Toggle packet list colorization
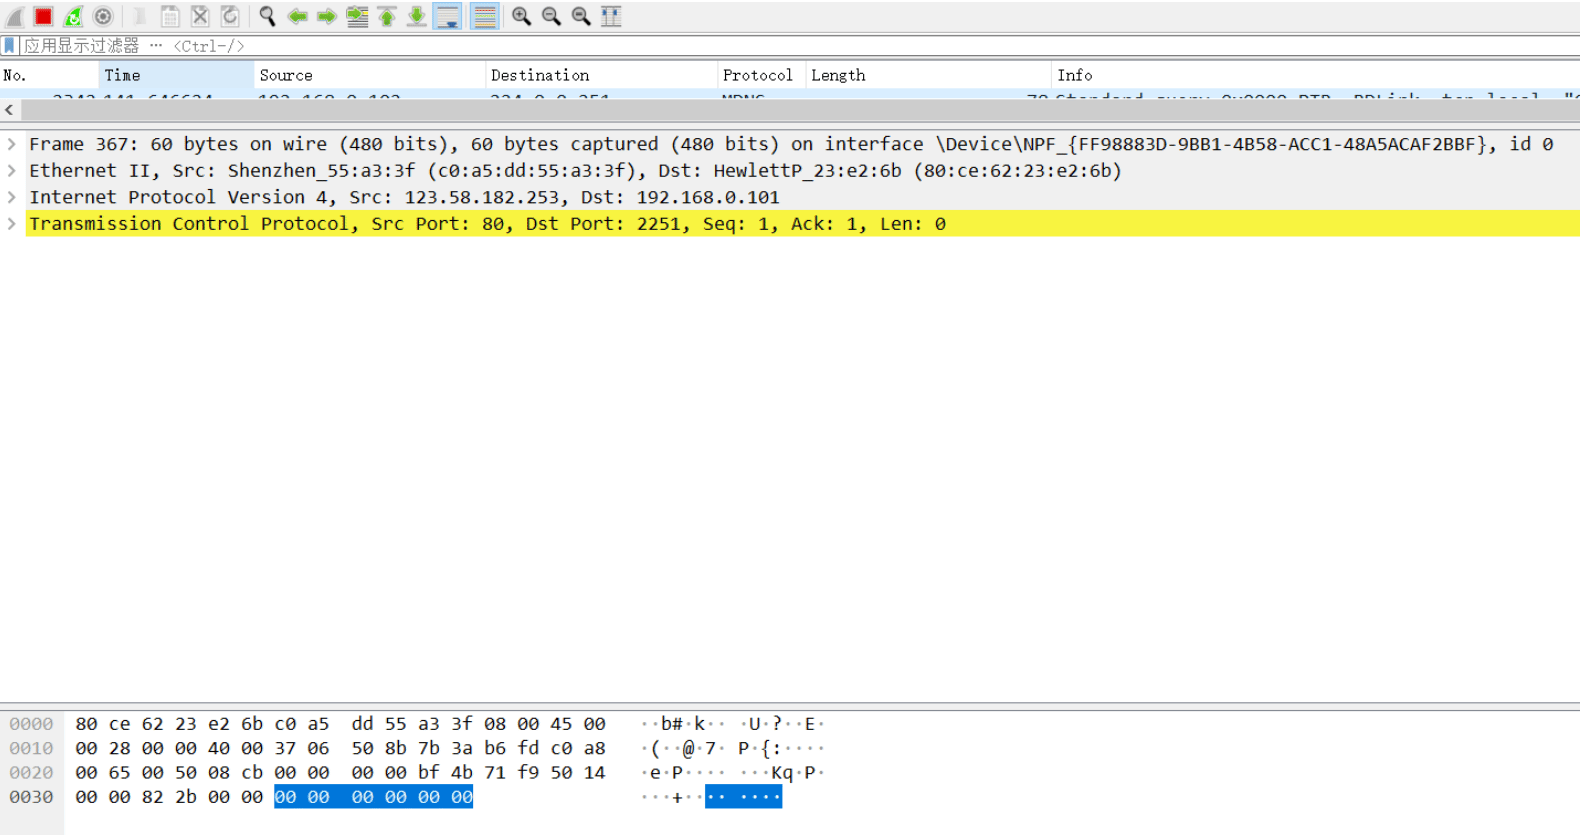This screenshot has height=838, width=1584. [485, 16]
